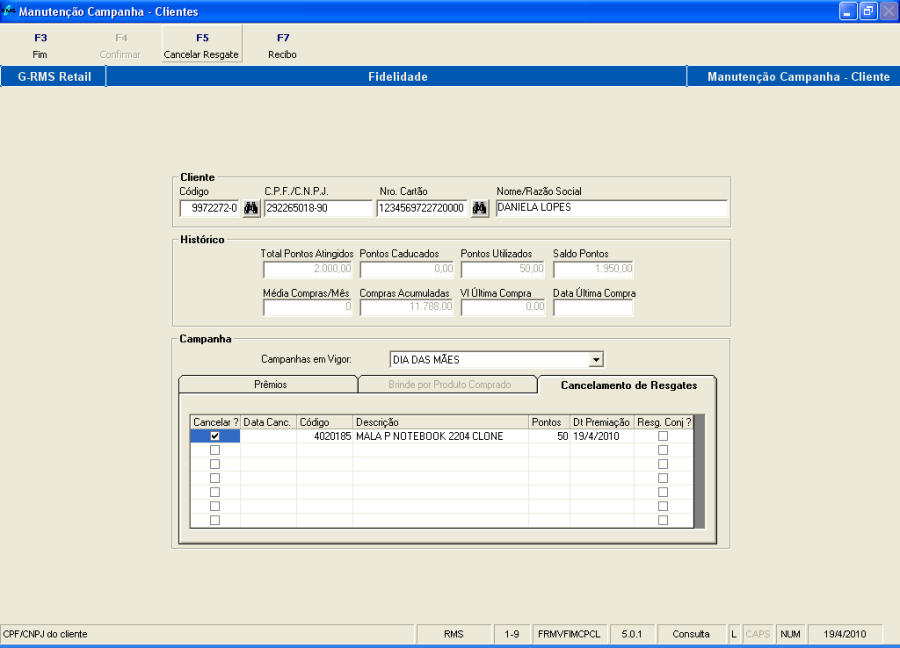This screenshot has height=648, width=900.
Task: Click the Total Pontos Atingidos field
Action: (308, 269)
